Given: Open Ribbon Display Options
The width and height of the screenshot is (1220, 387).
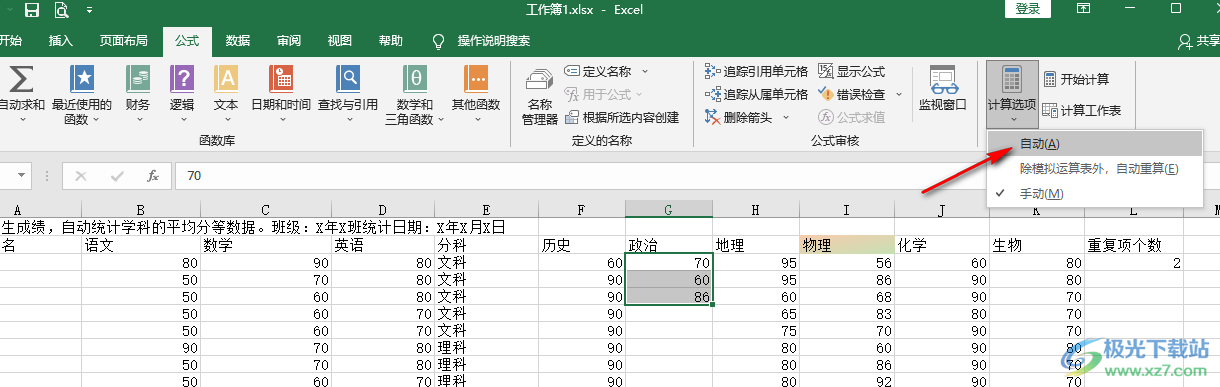Looking at the screenshot, I should [x=1083, y=9].
